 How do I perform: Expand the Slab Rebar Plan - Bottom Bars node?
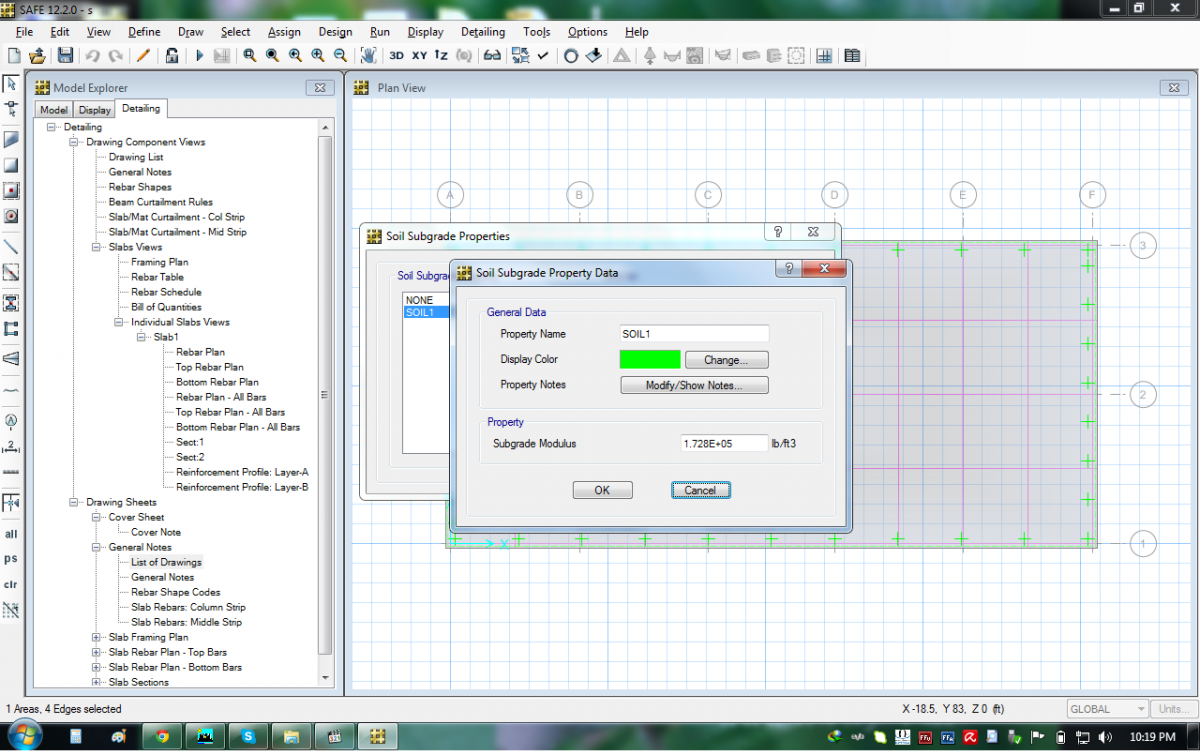tap(97, 667)
